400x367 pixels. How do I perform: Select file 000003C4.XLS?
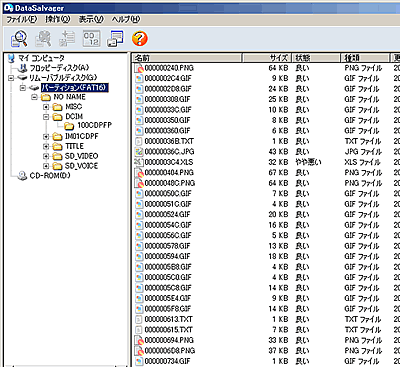click(x=168, y=162)
